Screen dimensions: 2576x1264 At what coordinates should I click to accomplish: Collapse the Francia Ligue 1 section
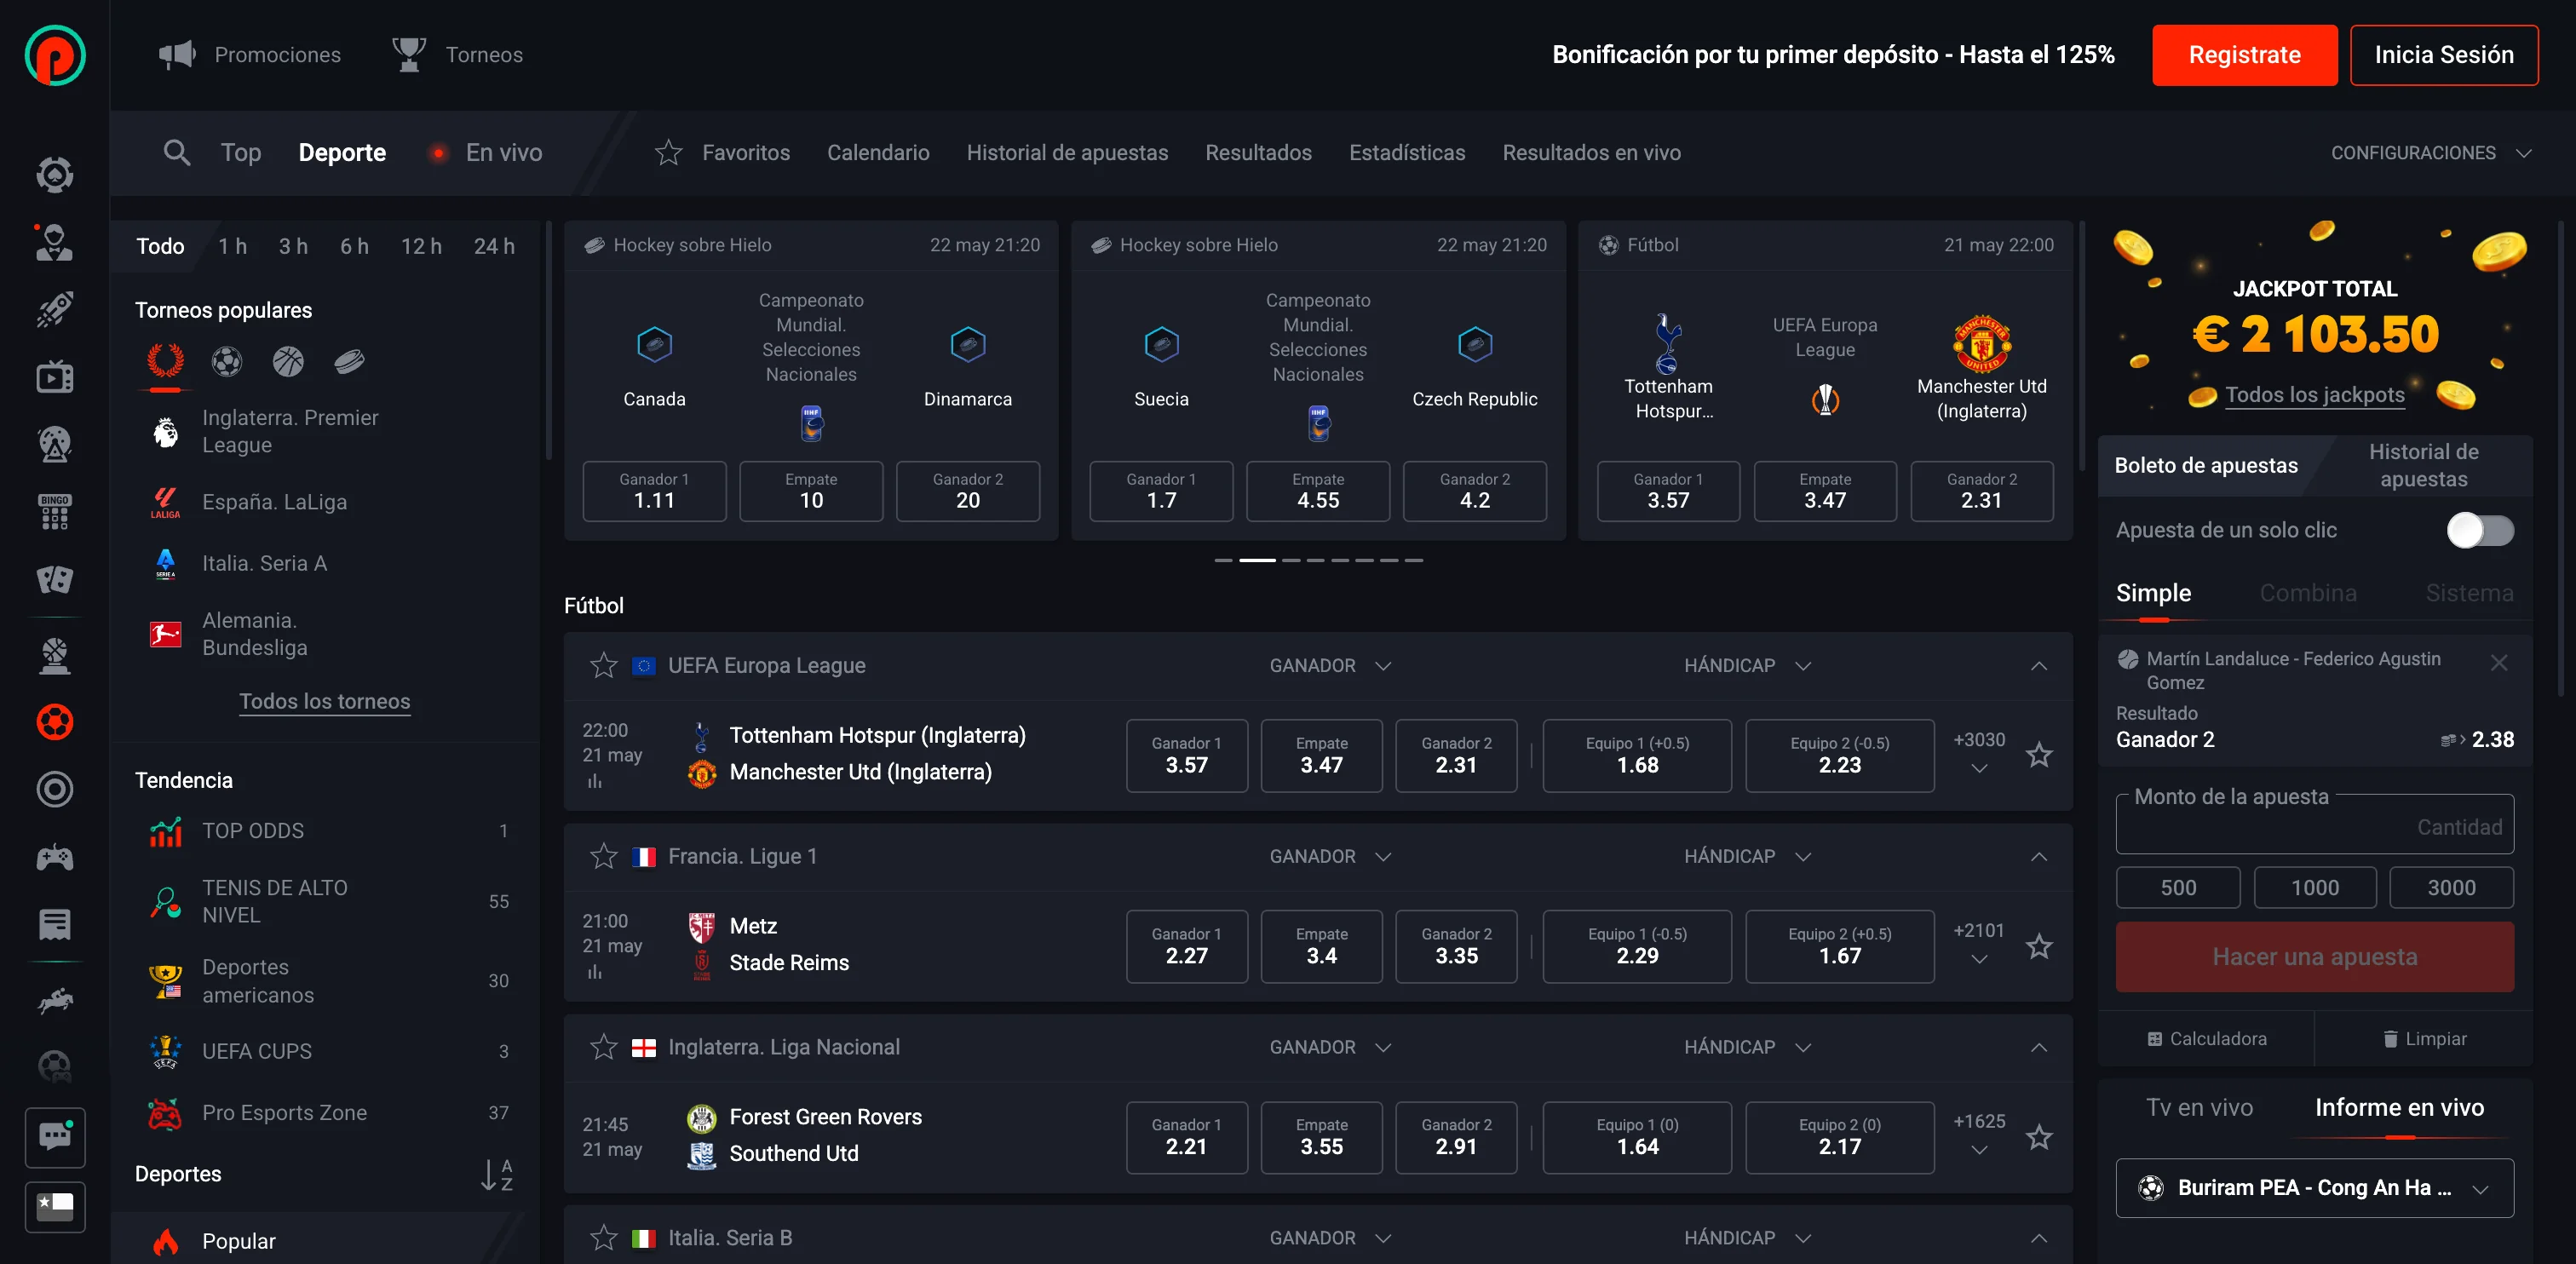coord(2039,857)
